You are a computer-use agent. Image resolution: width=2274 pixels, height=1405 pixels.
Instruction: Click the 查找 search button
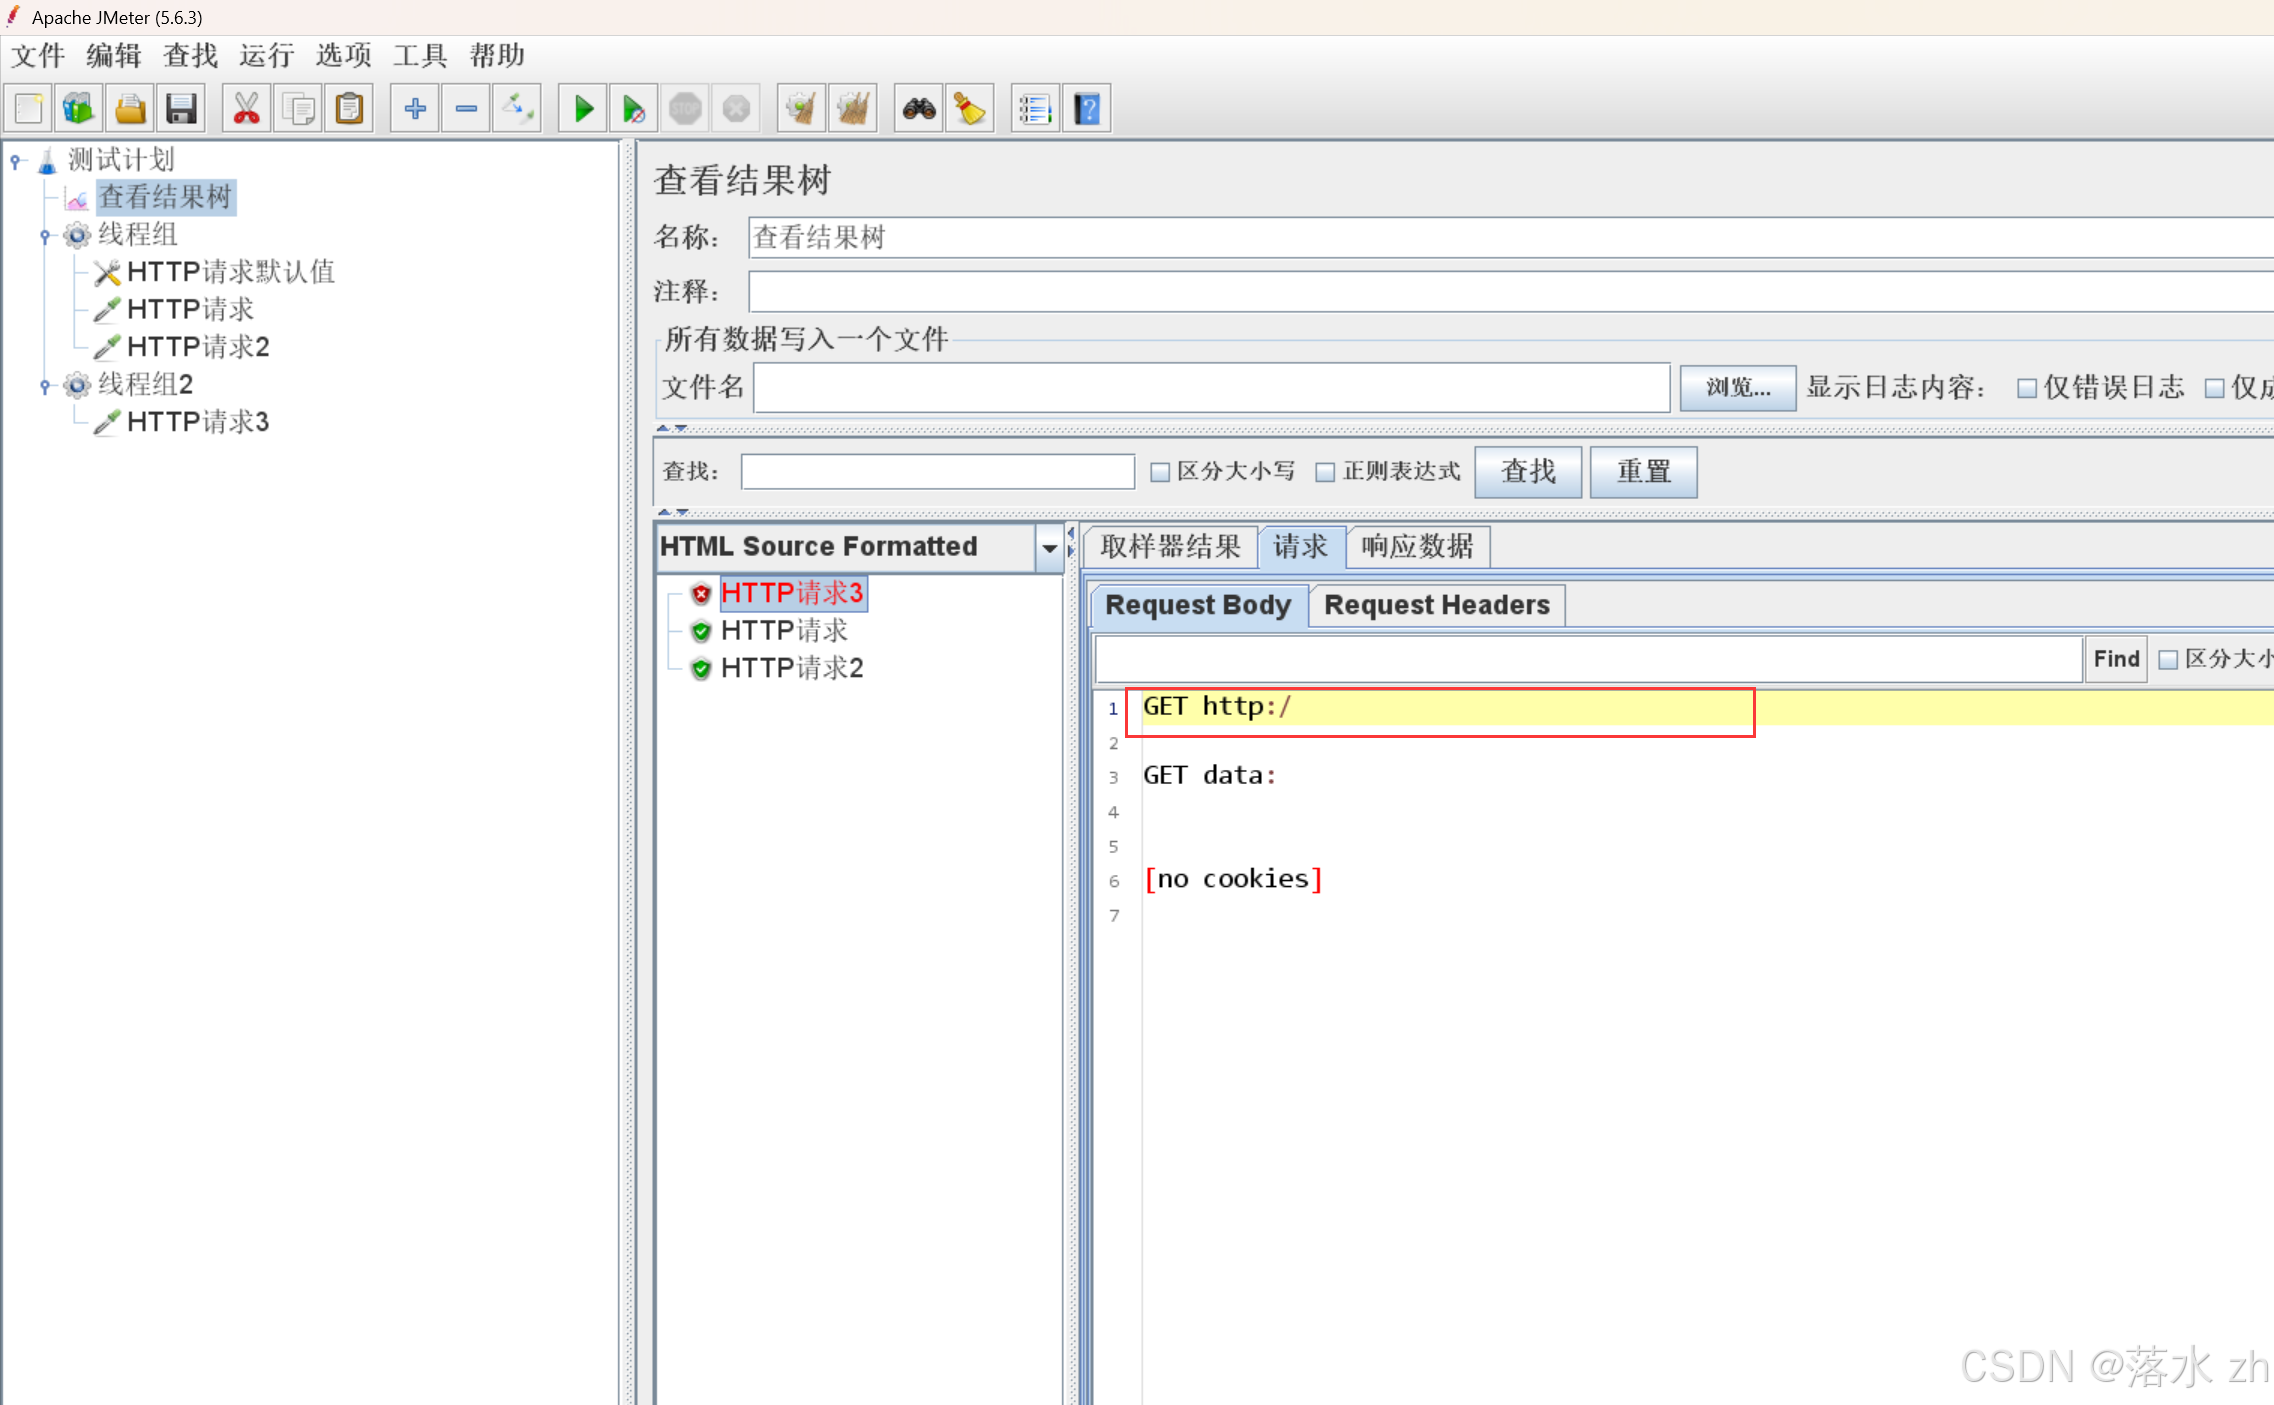click(x=1528, y=472)
